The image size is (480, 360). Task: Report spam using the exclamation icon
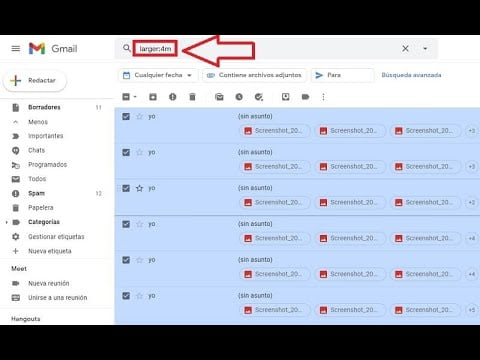(x=173, y=97)
